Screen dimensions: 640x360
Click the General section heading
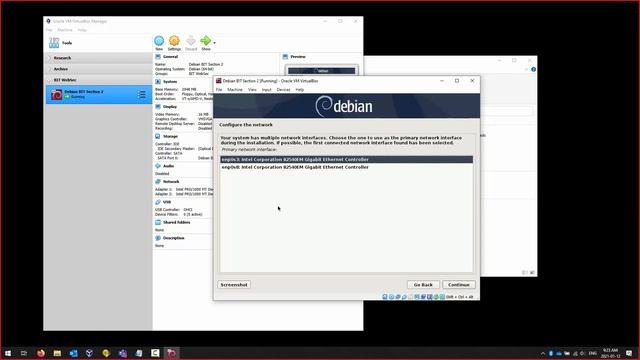tap(171, 57)
